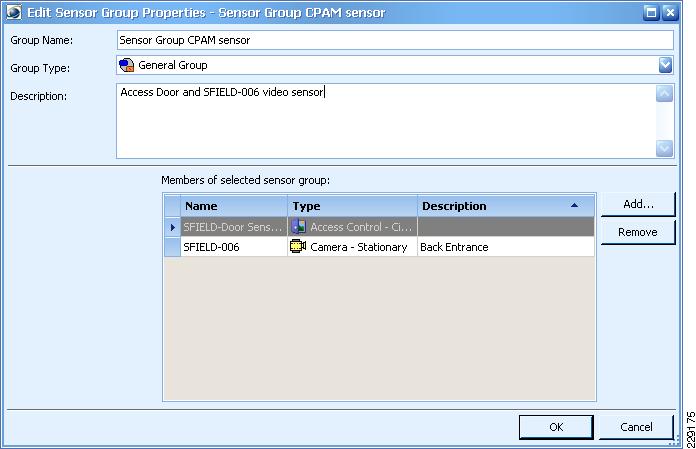Click the row header of SFIELD-006
Viewport: 696px width, 449px height.
pyautogui.click(x=172, y=247)
